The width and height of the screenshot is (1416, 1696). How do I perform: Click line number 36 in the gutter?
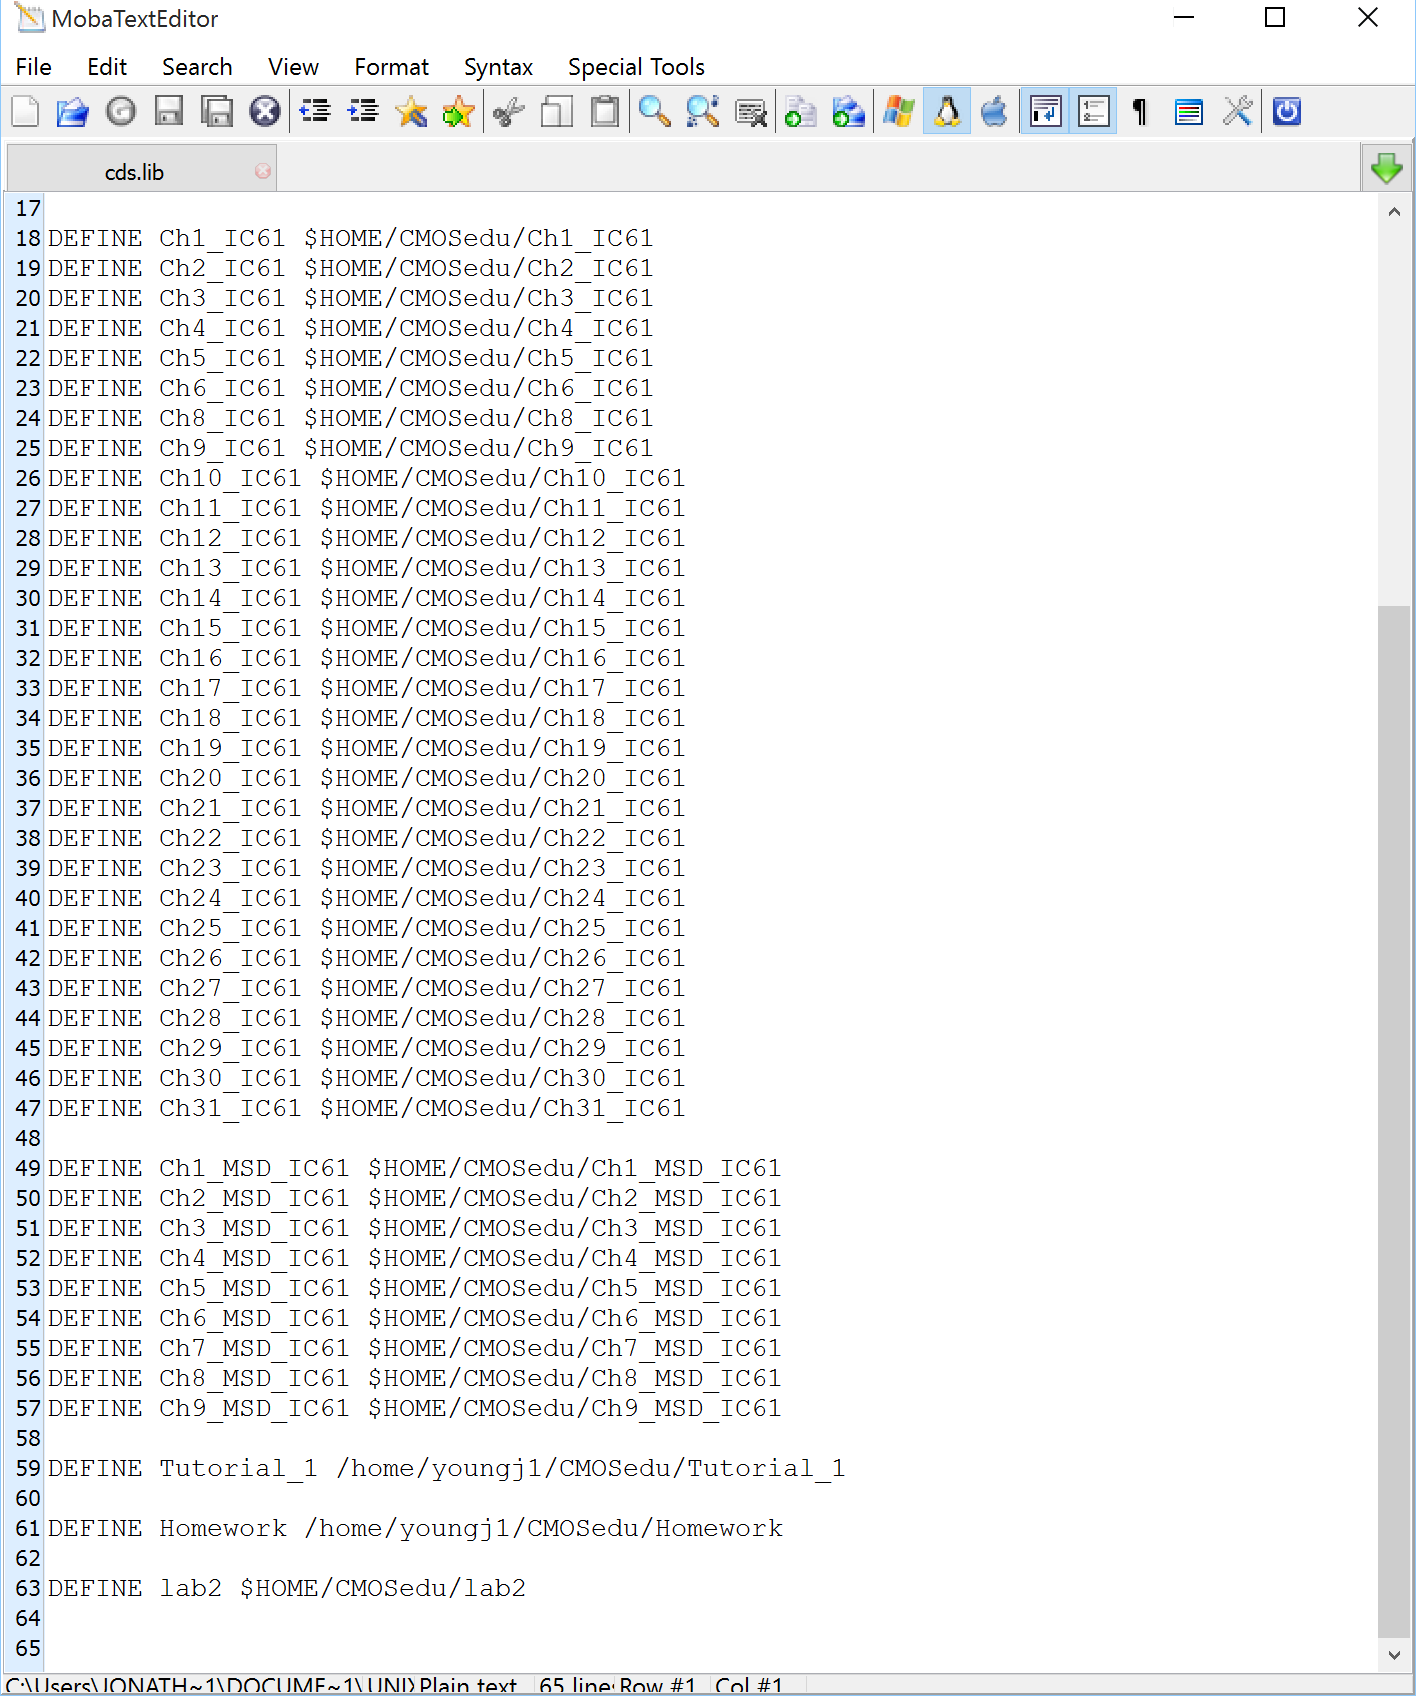28,778
